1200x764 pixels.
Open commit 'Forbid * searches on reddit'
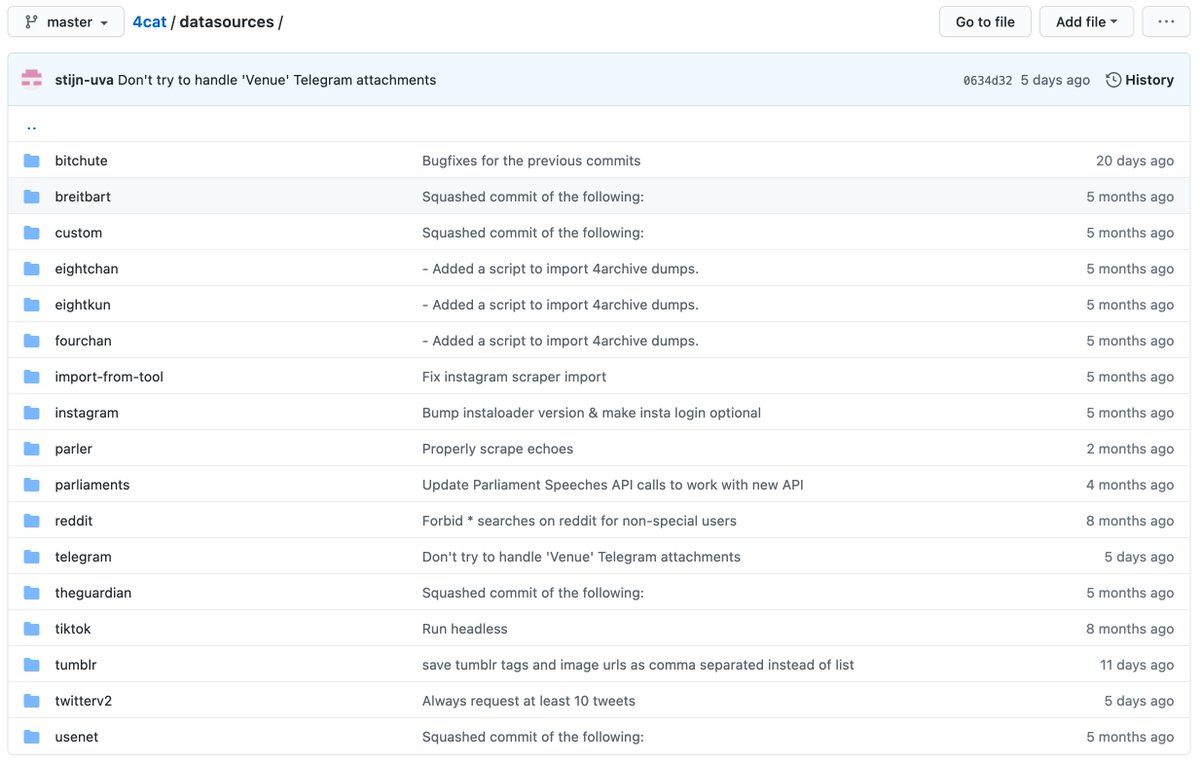[579, 521]
